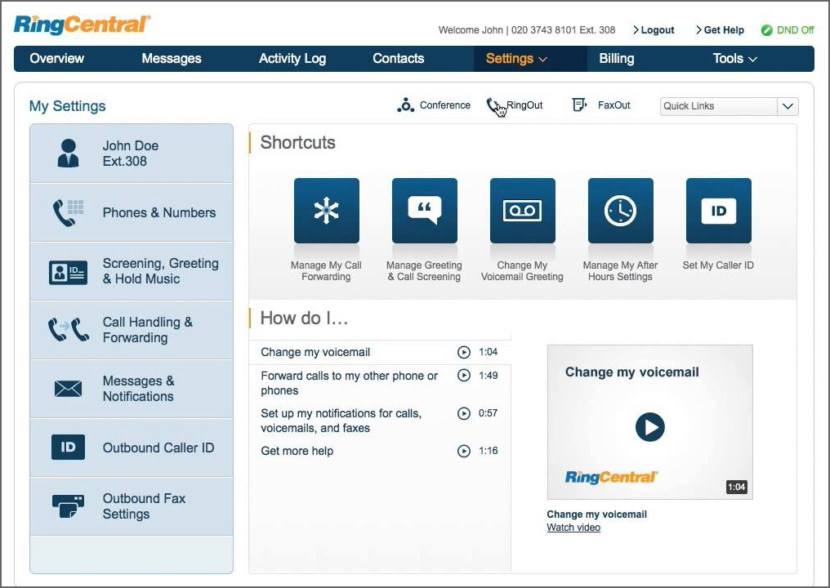Screen dimensions: 830x588
Task: Click the Messages & Notifications envelope icon
Action: tap(68, 388)
